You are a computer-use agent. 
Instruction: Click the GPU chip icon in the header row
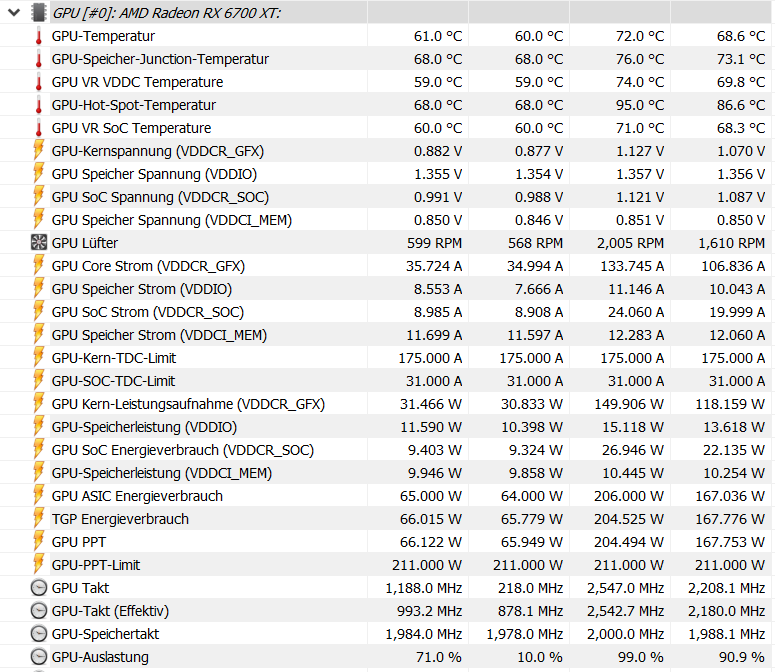(39, 13)
